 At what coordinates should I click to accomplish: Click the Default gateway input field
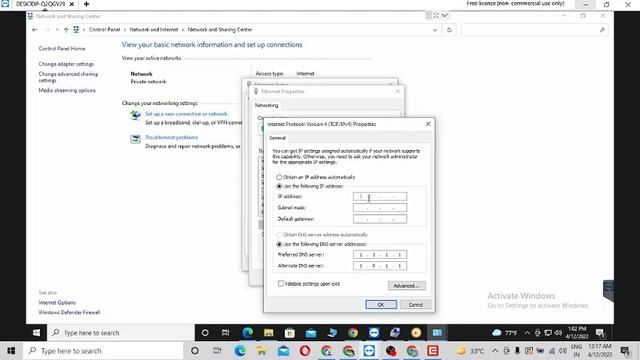(x=380, y=219)
